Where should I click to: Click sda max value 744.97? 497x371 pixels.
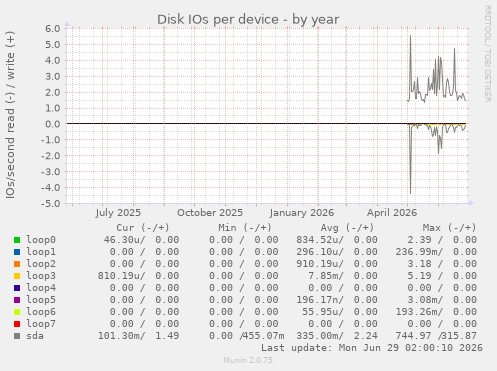(x=413, y=336)
